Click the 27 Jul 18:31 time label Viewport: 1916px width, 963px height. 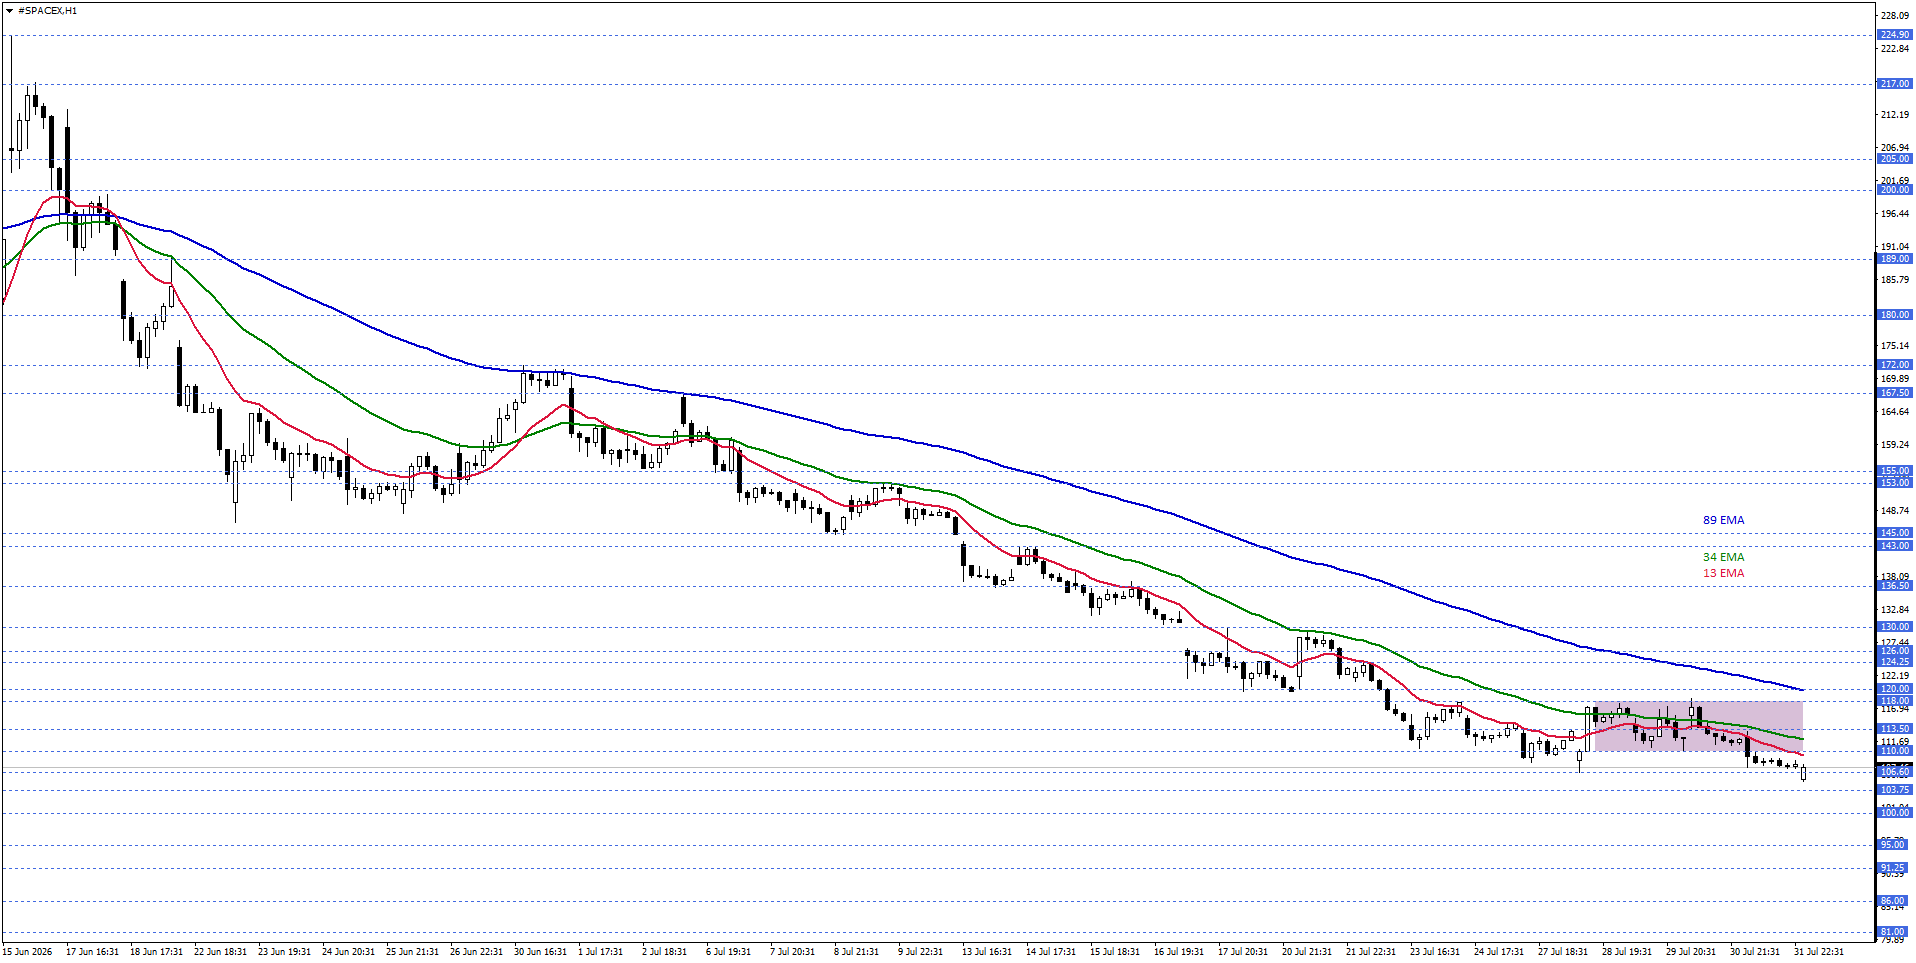point(1564,952)
